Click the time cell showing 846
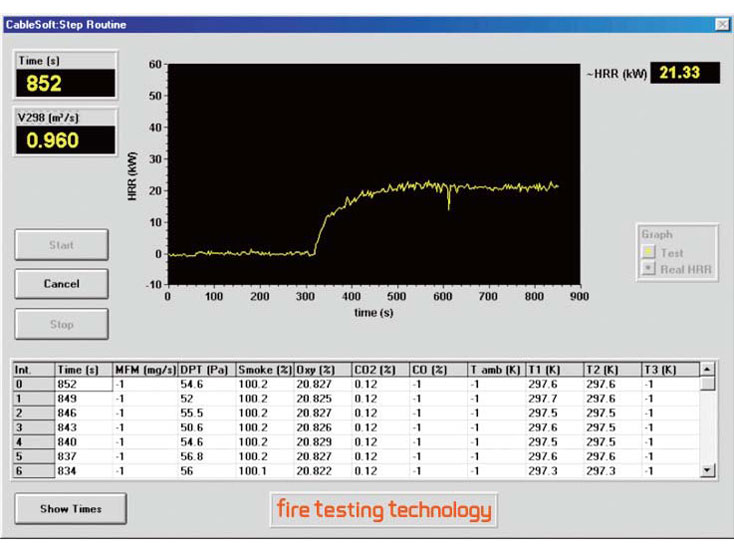734x552 pixels. pos(83,412)
